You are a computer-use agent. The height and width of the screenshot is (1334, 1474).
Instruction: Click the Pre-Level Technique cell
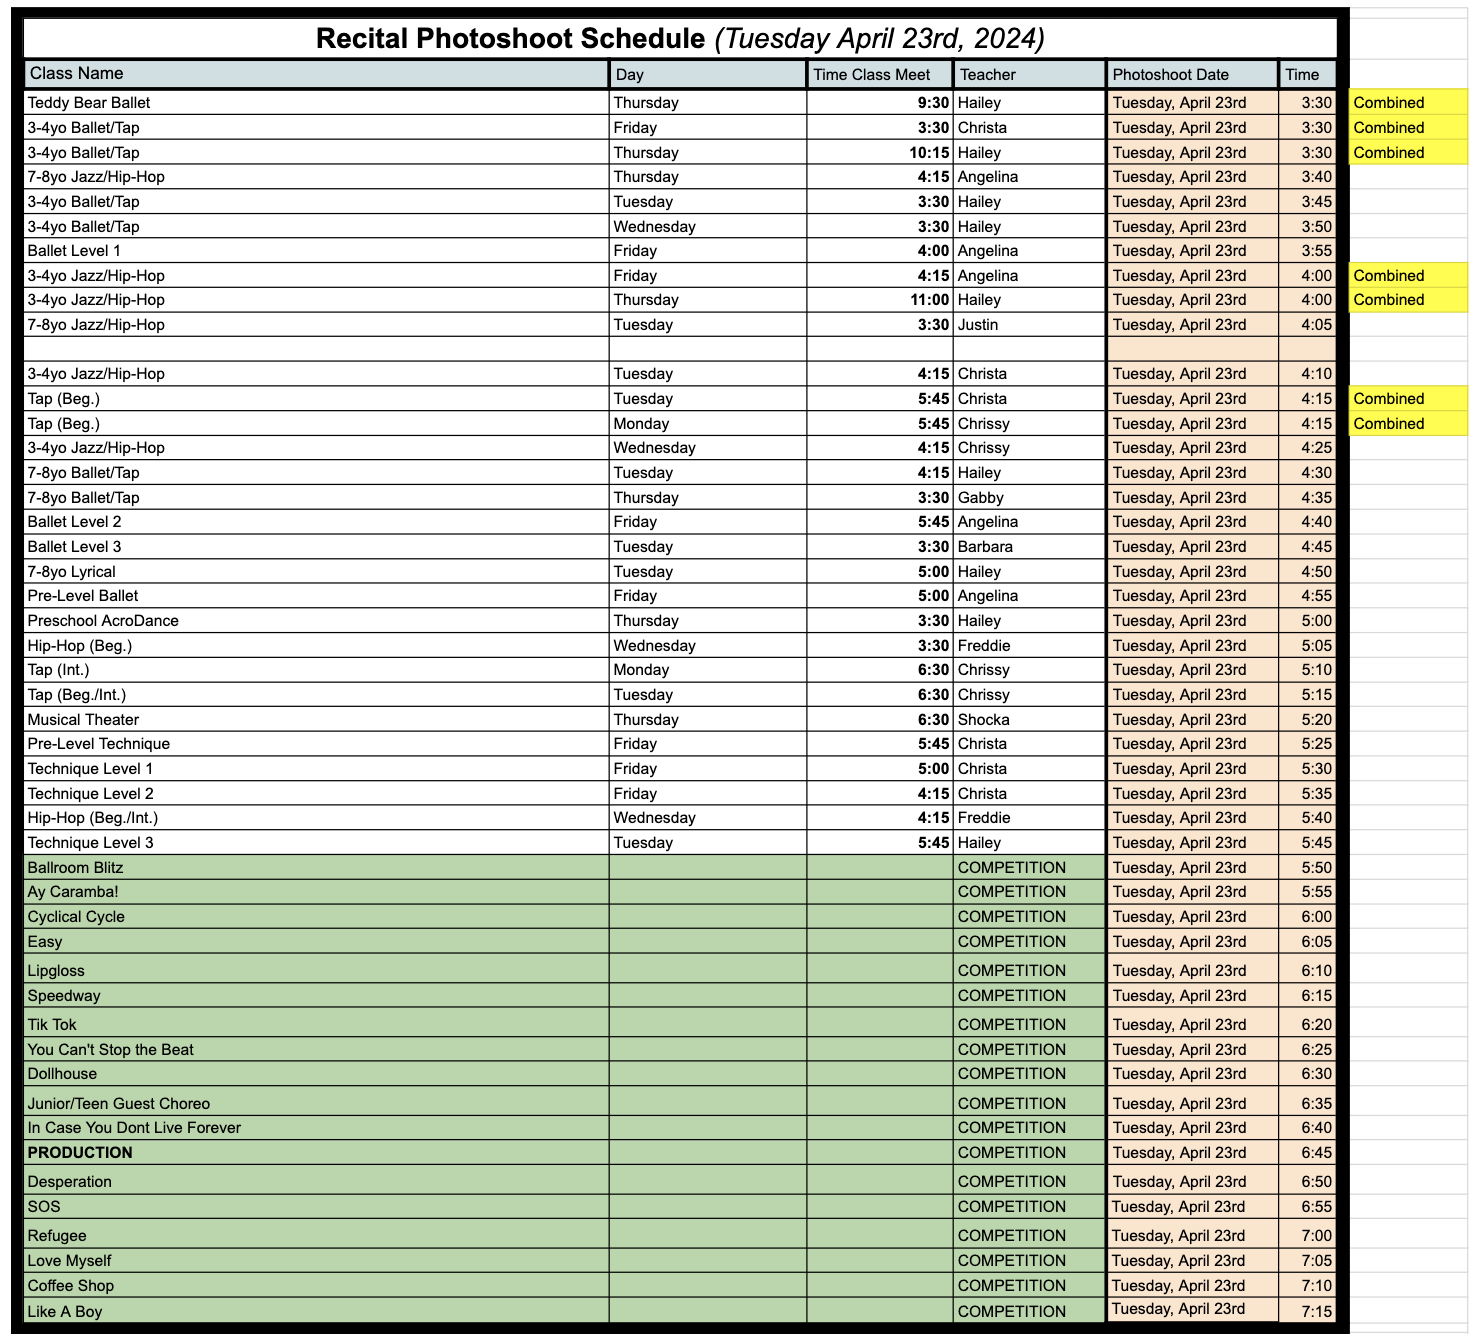(x=317, y=744)
